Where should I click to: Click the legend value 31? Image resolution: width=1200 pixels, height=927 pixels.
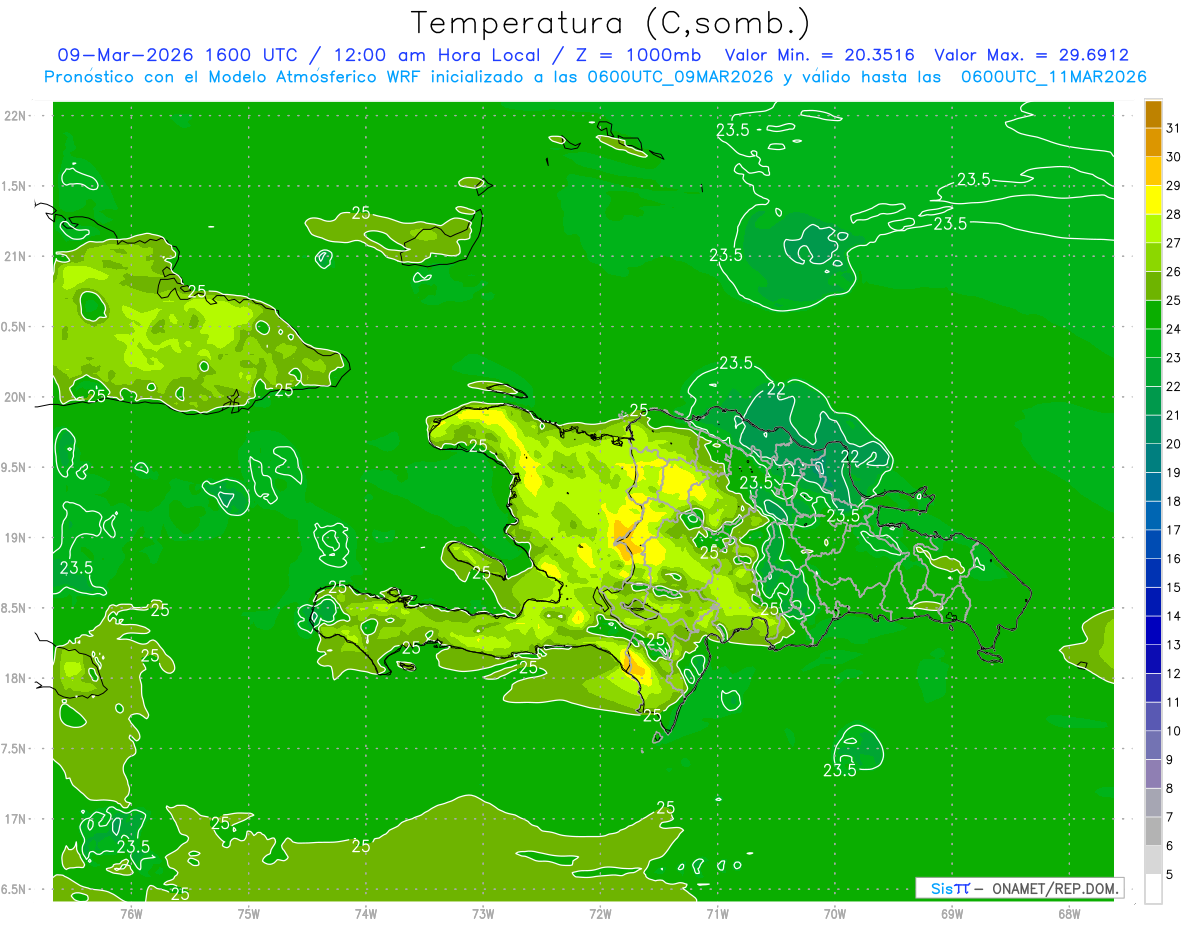point(1174,128)
